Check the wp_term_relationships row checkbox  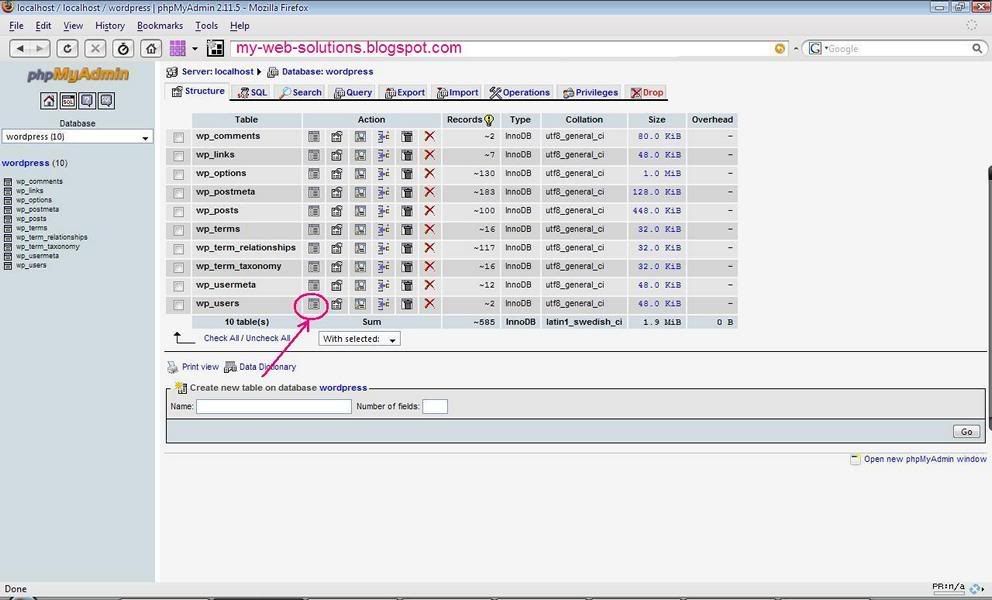click(178, 249)
